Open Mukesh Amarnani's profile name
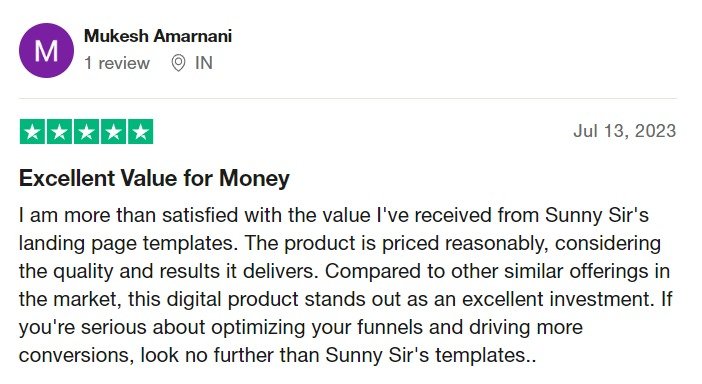The height and width of the screenshot is (384, 702). coord(158,36)
